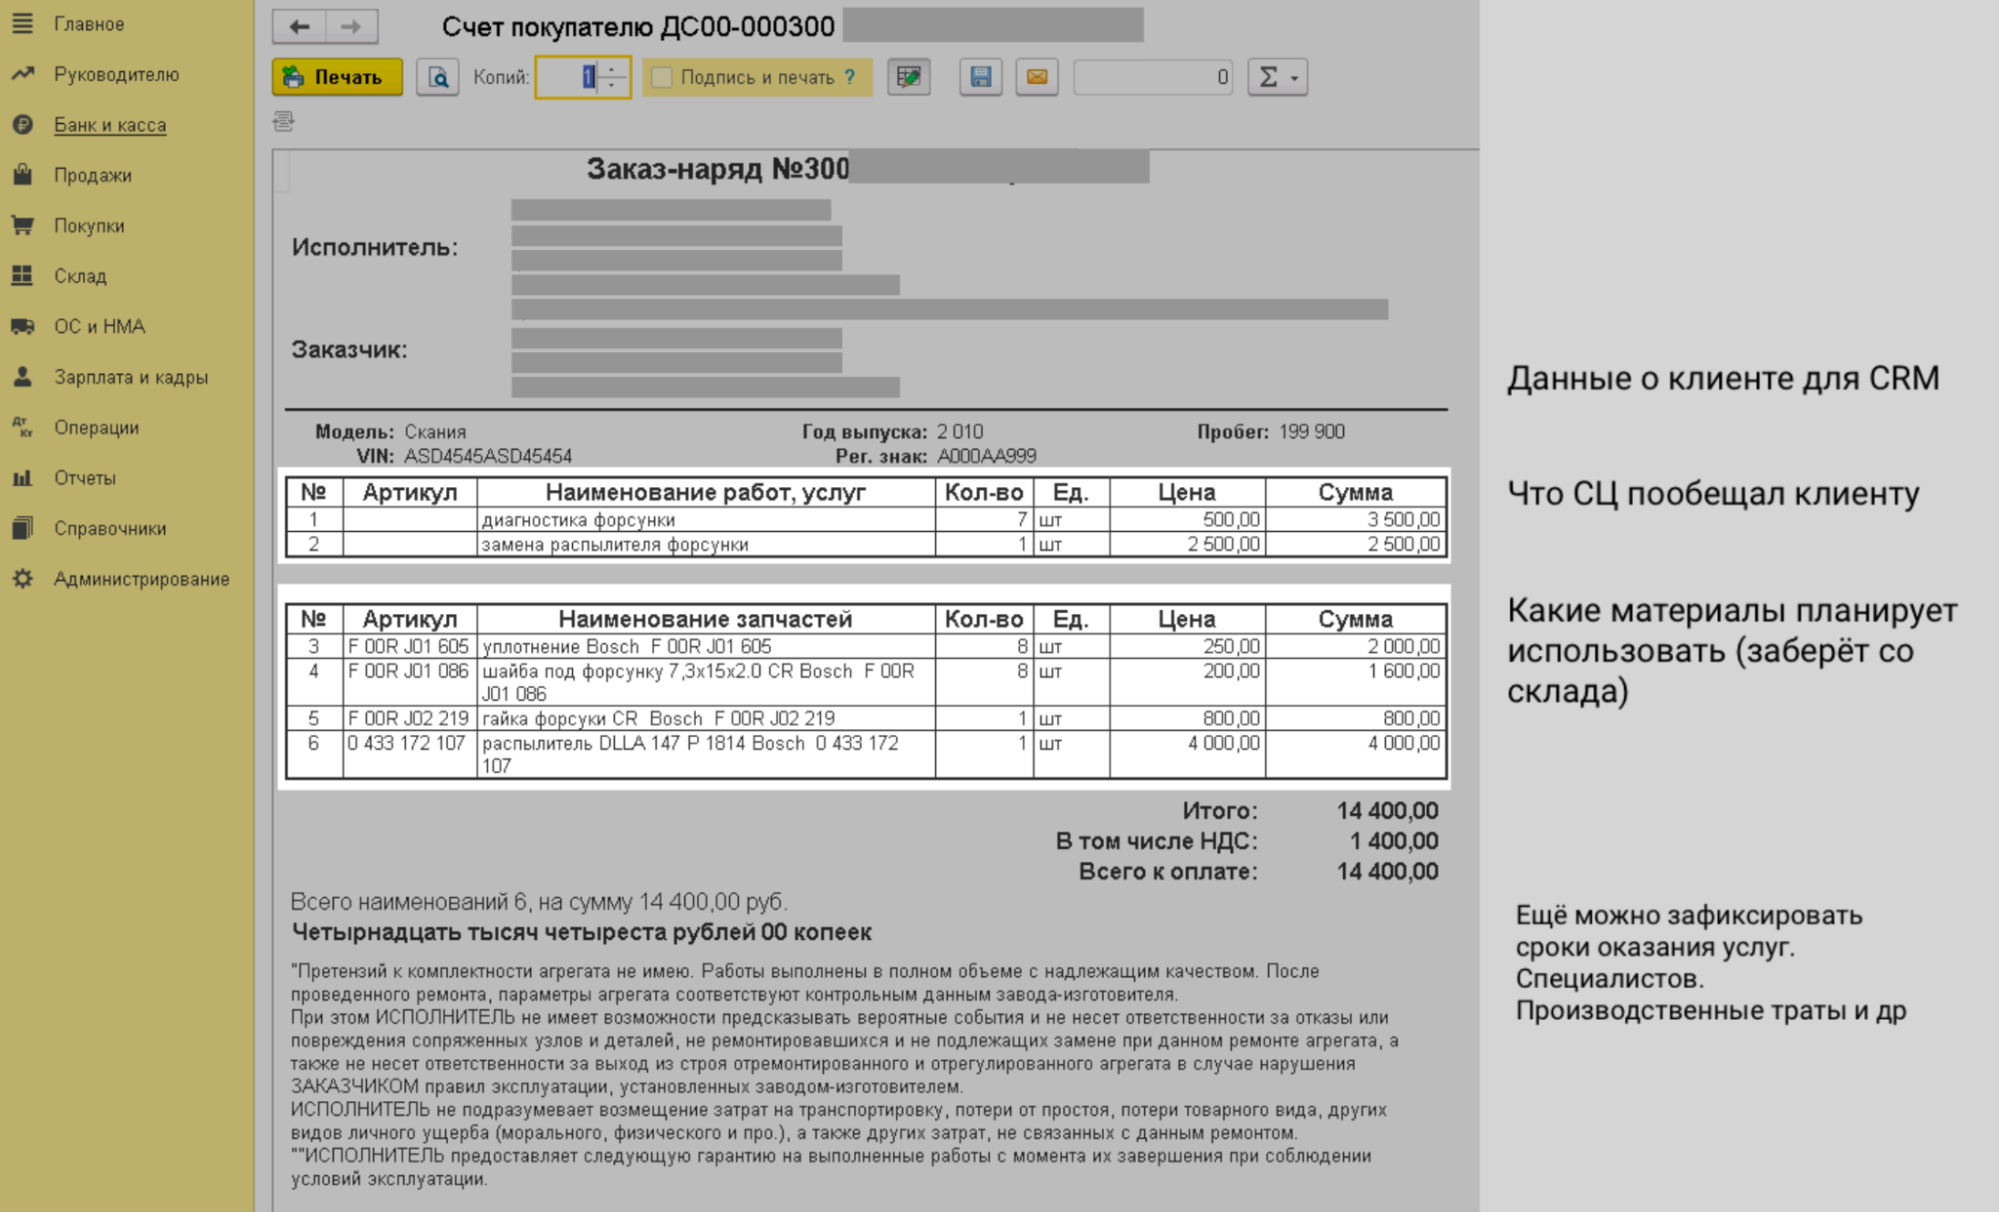This screenshot has height=1213, width=1999.
Task: Open the Администрирование section
Action: pos(141,579)
